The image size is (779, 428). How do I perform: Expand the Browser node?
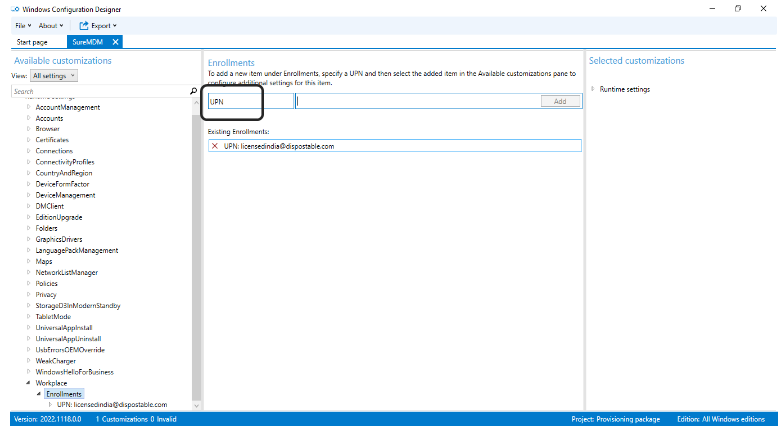[29, 129]
